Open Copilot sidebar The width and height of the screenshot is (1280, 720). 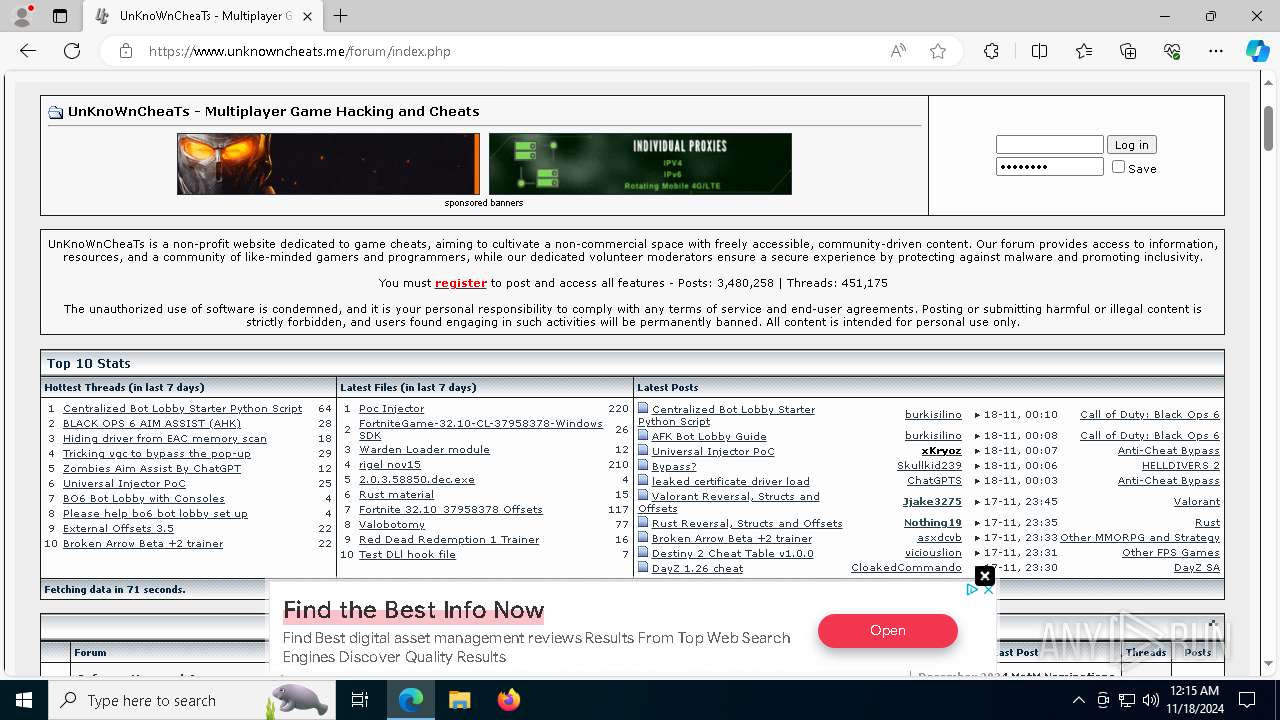1257,51
